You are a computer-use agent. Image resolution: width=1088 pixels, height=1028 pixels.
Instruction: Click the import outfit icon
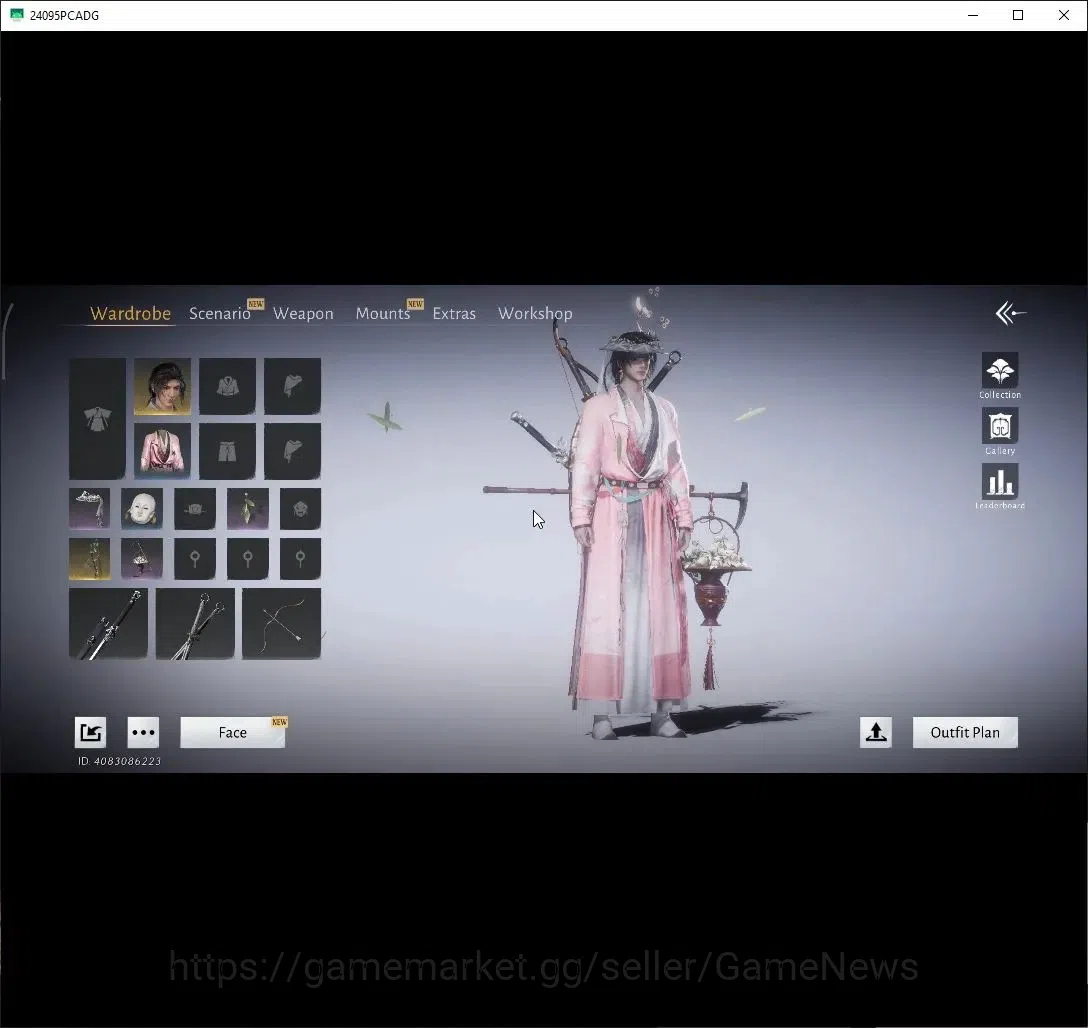(90, 733)
